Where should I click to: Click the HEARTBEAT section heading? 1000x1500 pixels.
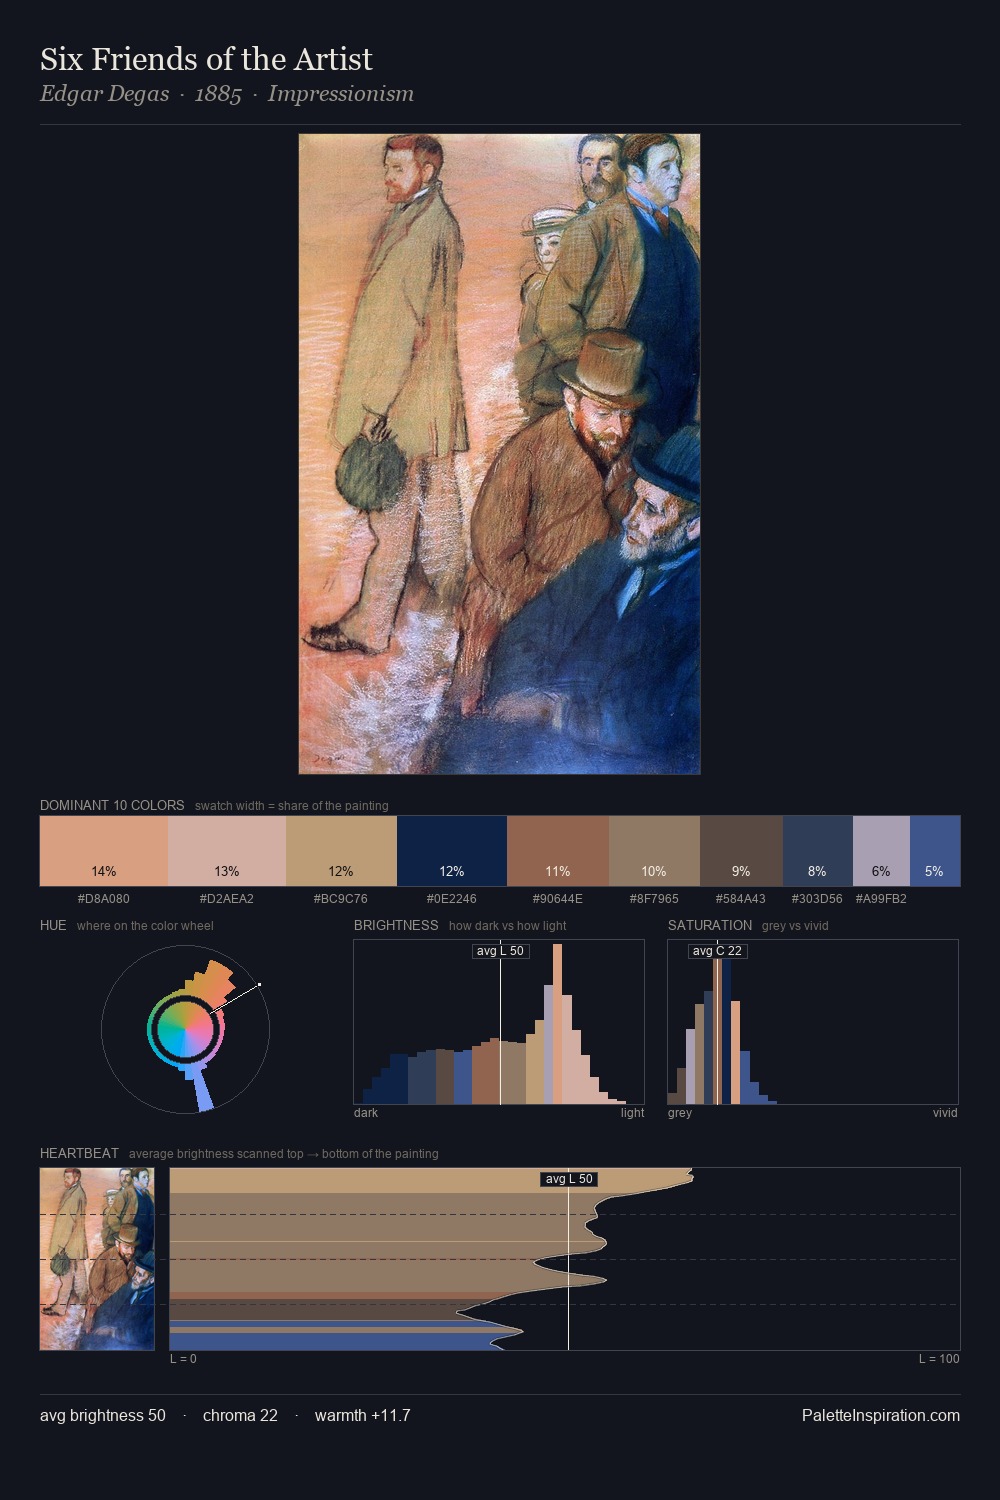(79, 1153)
